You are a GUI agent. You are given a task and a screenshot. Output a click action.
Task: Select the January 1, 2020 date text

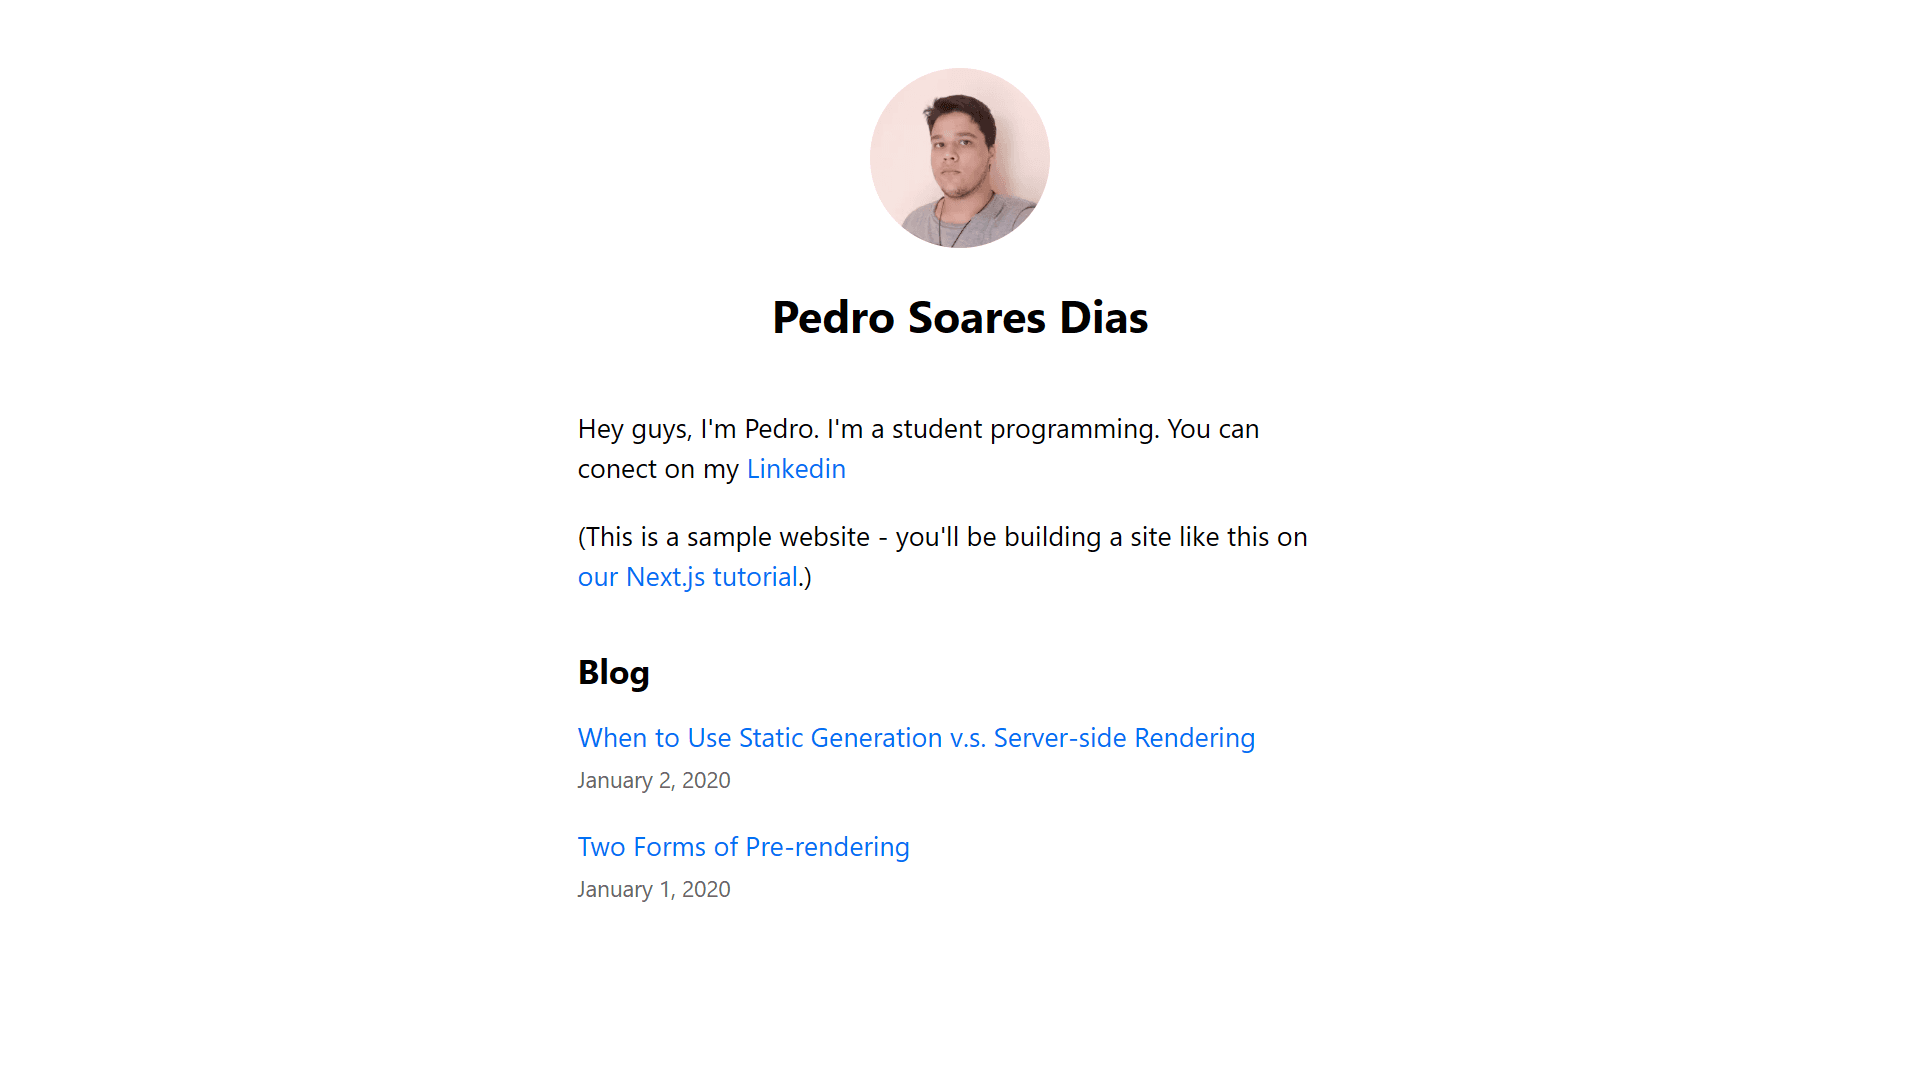click(x=653, y=889)
